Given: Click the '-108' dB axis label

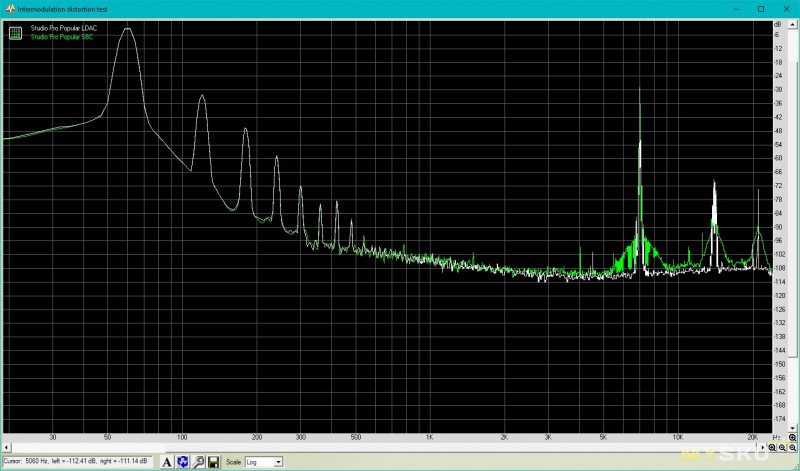Looking at the screenshot, I should [779, 268].
